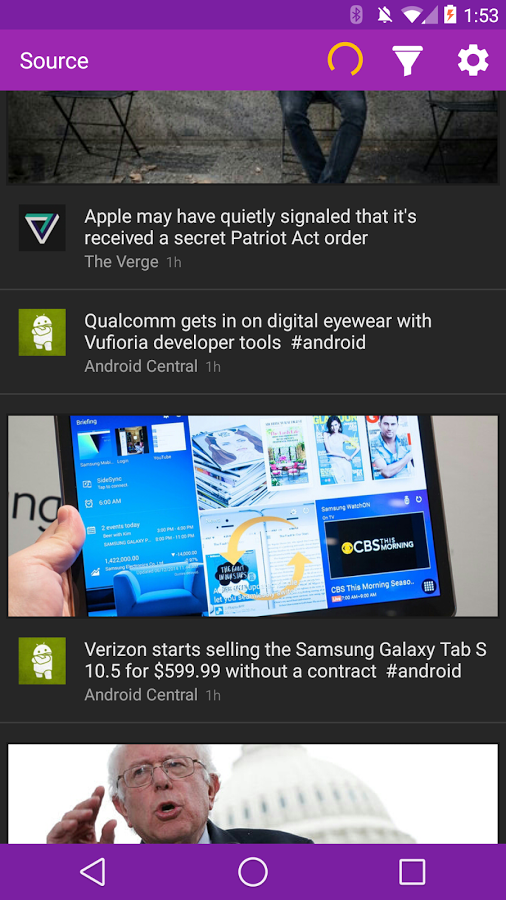
Task: Tap Android Central logo beside Verizon article
Action: coord(42,661)
